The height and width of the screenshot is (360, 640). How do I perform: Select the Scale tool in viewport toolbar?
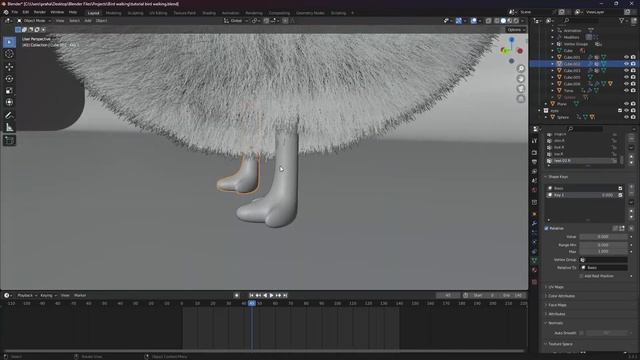click(9, 91)
